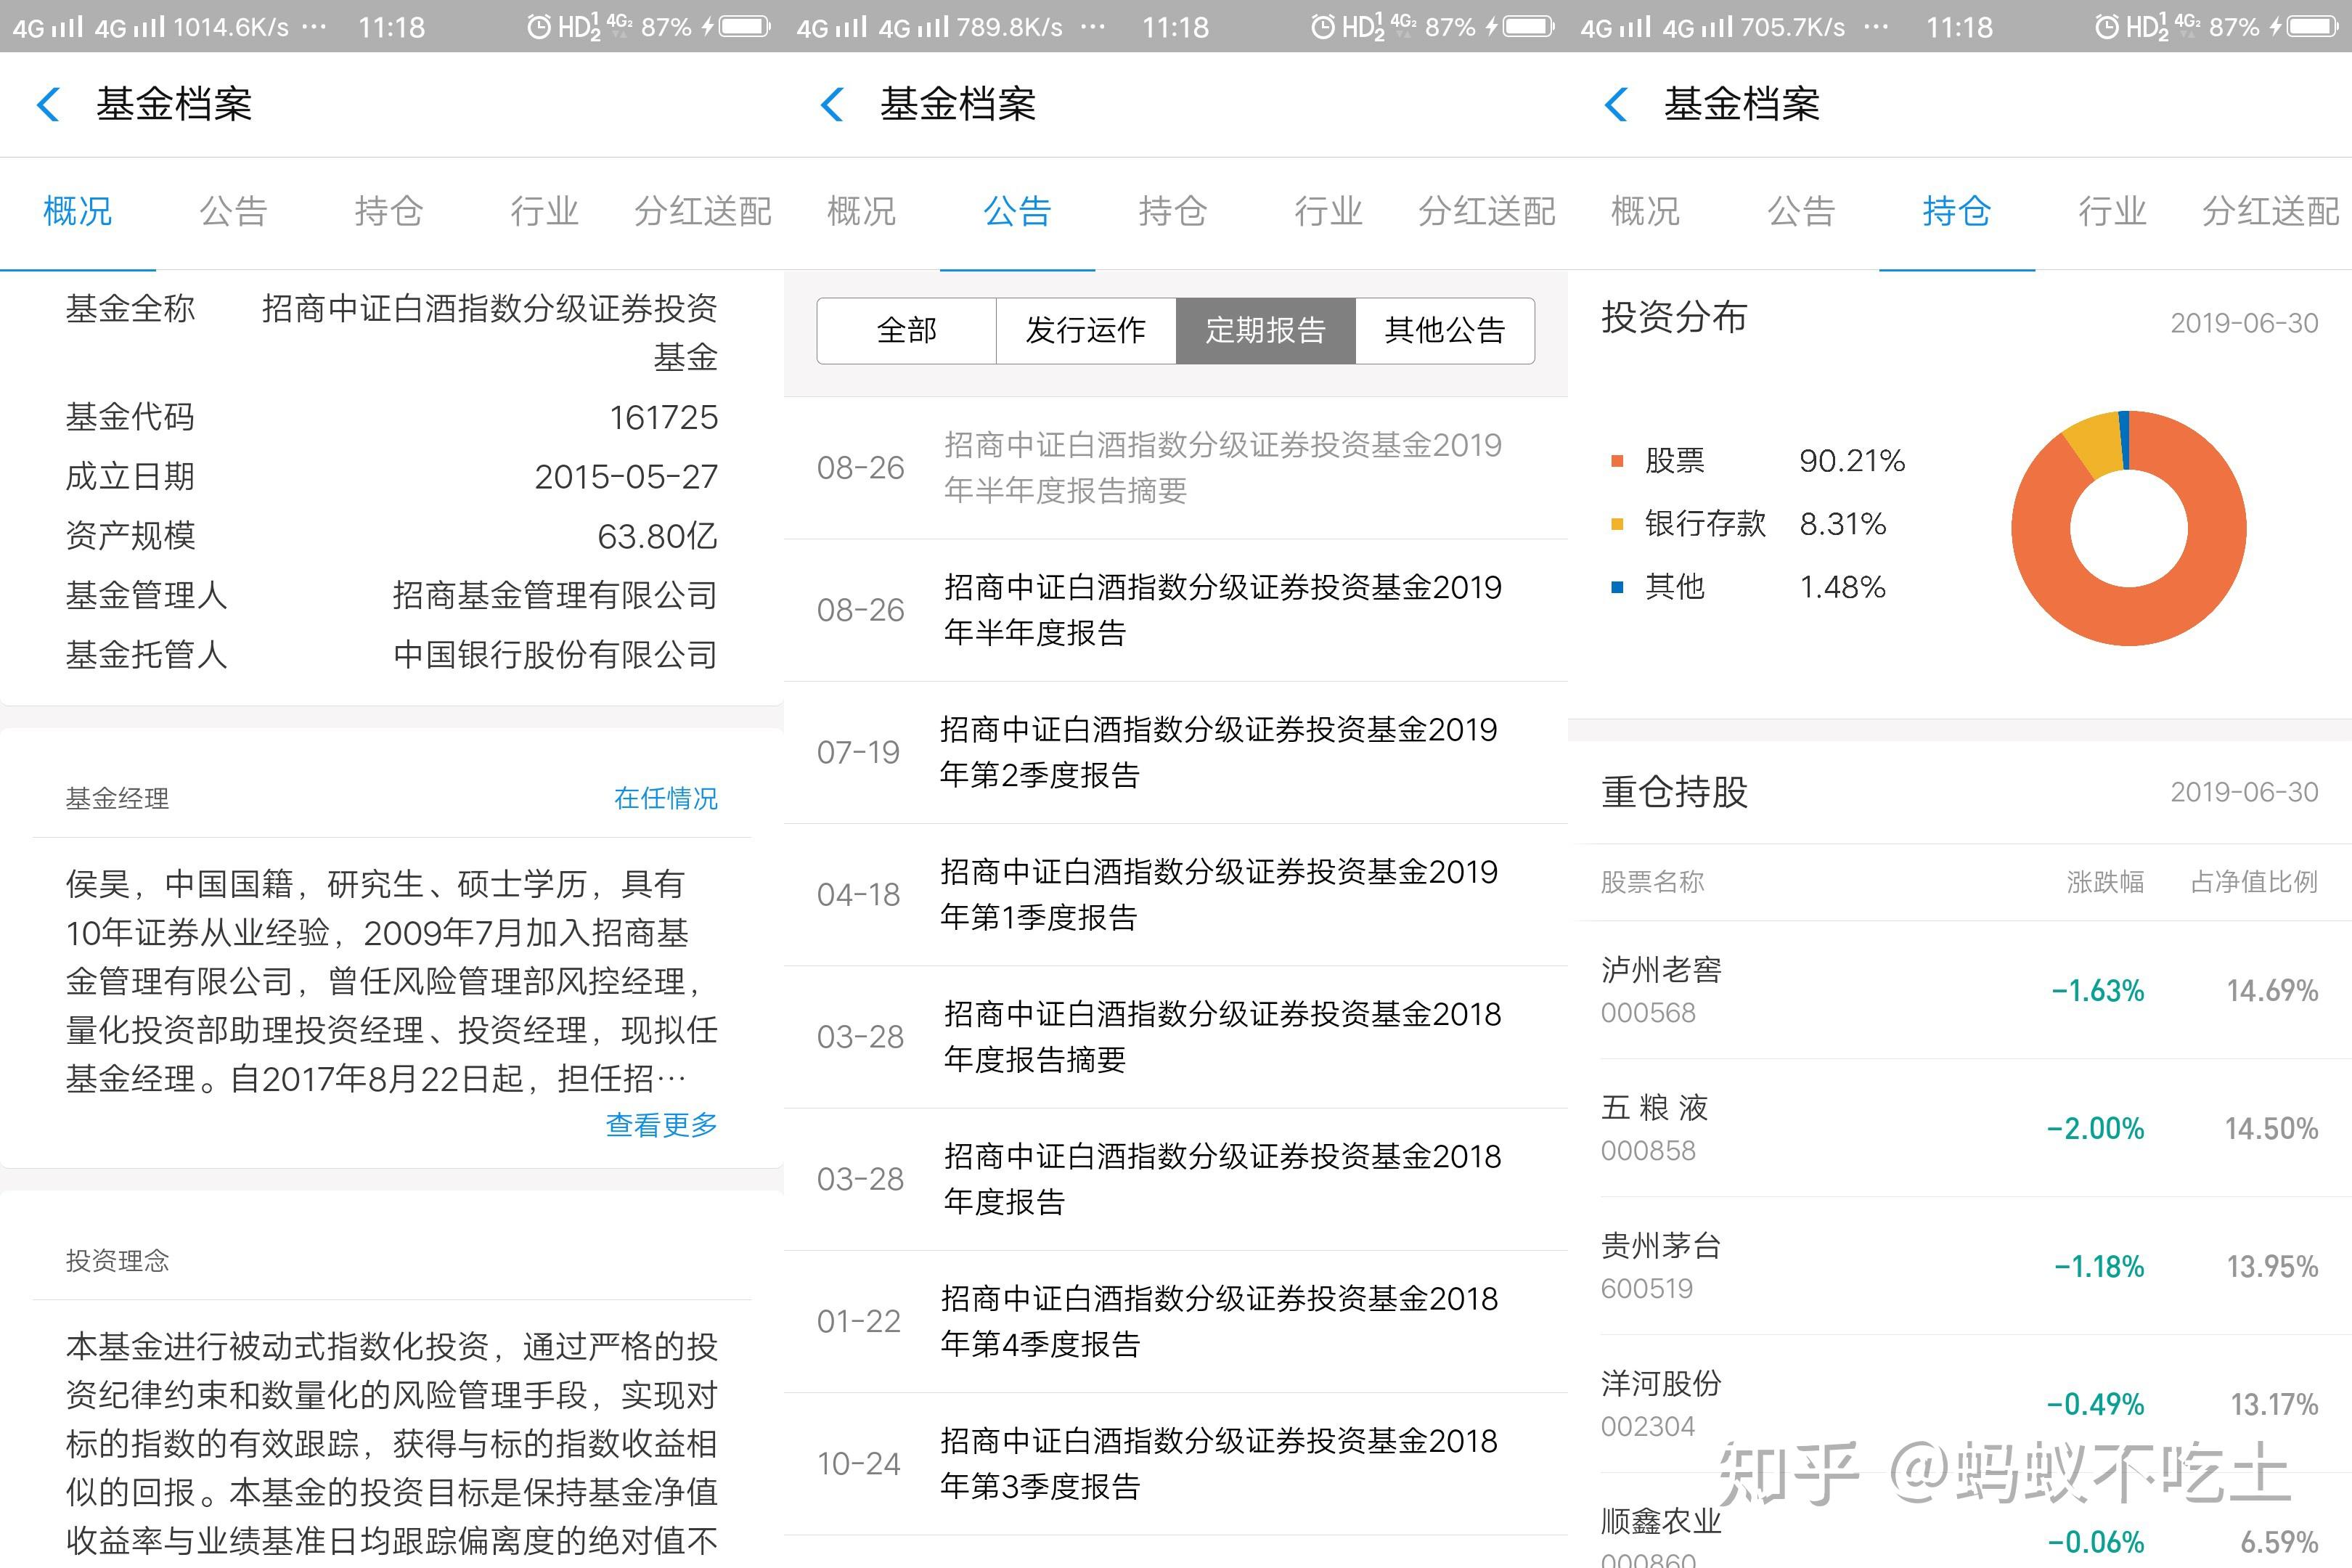Click the blue 其他 legend swatch

point(1617,587)
